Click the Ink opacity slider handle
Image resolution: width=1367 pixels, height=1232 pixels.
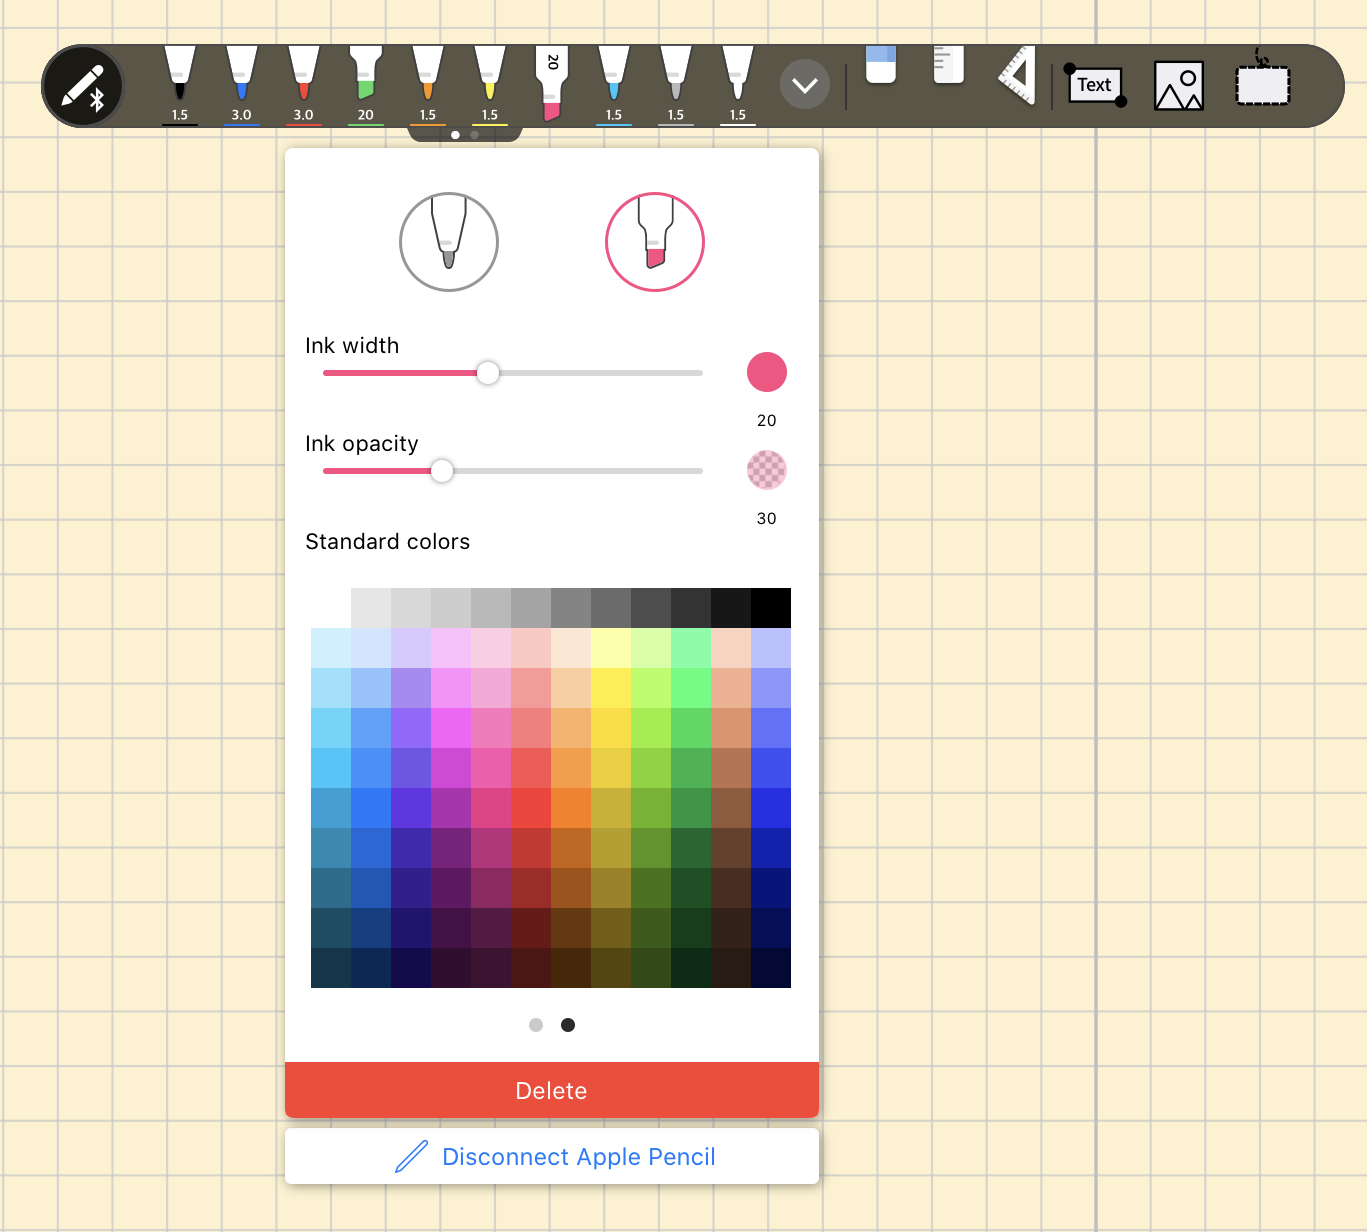[442, 471]
